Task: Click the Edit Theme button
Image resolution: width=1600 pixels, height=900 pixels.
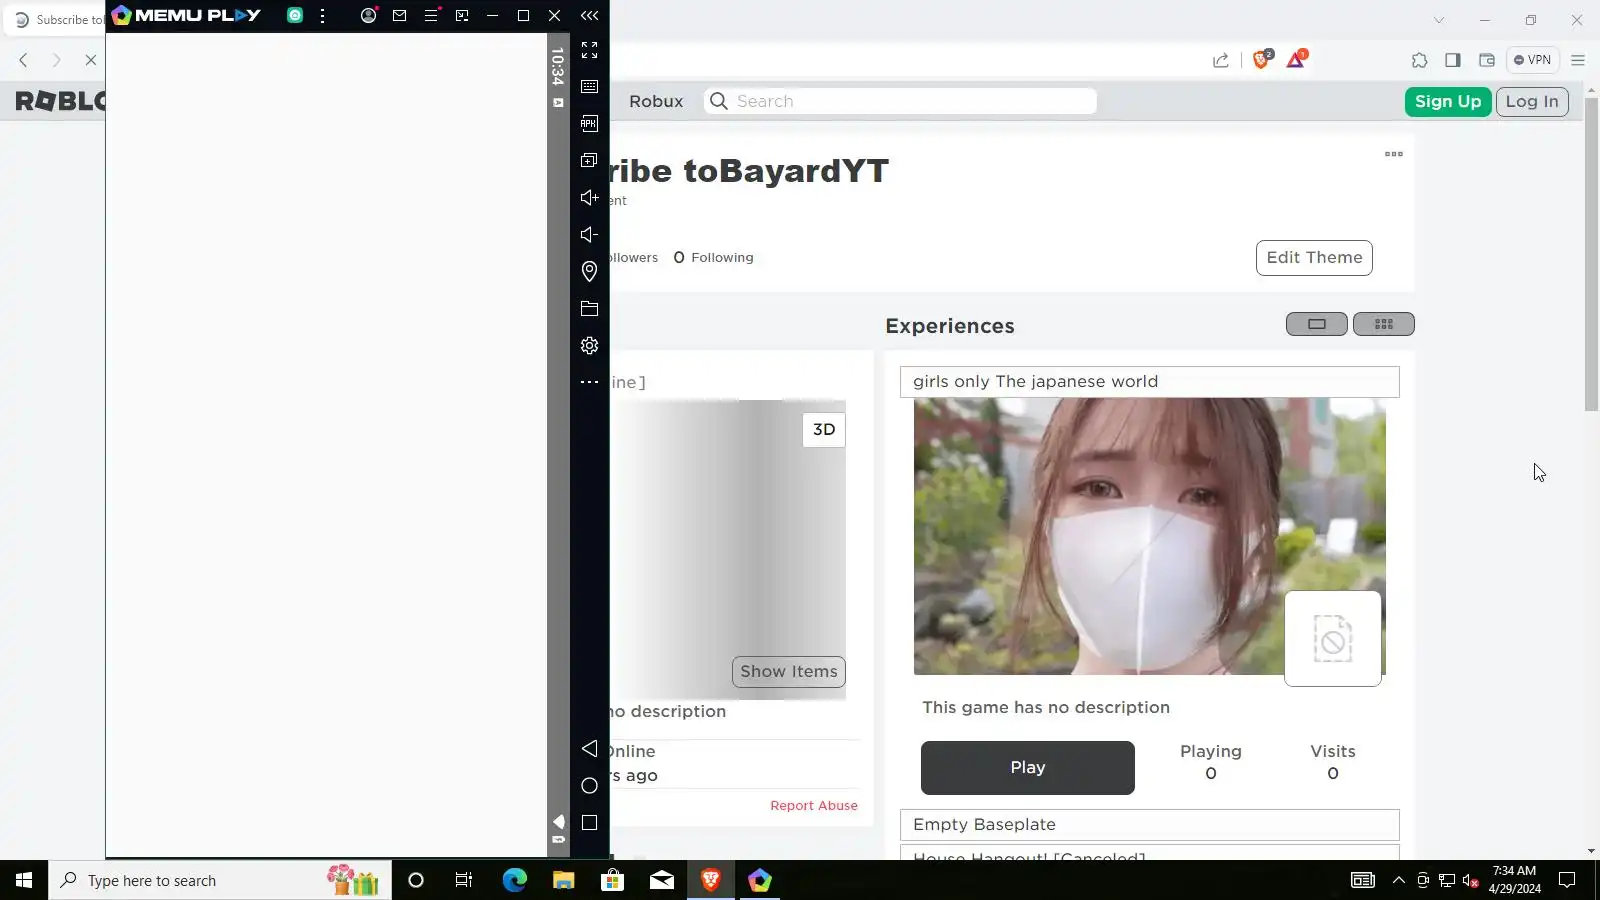Action: point(1314,258)
